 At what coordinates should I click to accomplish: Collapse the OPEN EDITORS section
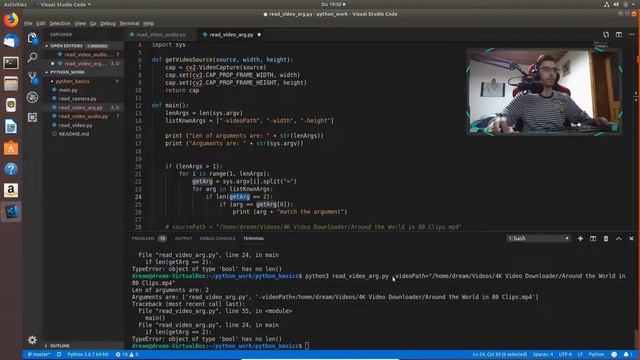[x=84, y=46]
